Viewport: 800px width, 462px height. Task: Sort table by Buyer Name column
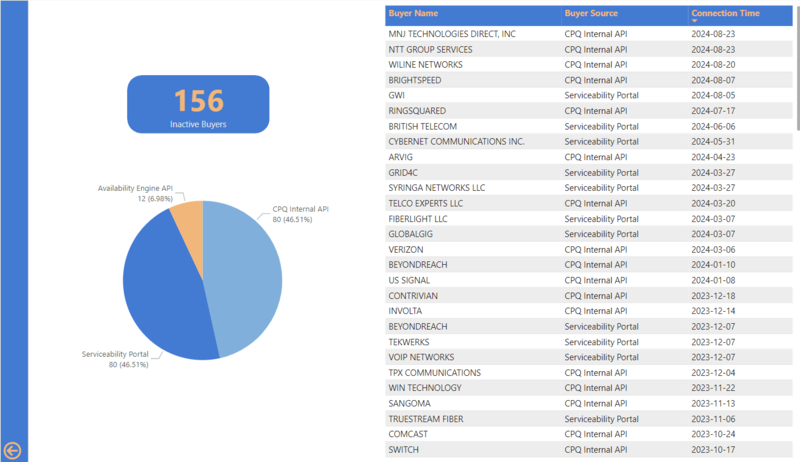pyautogui.click(x=413, y=13)
